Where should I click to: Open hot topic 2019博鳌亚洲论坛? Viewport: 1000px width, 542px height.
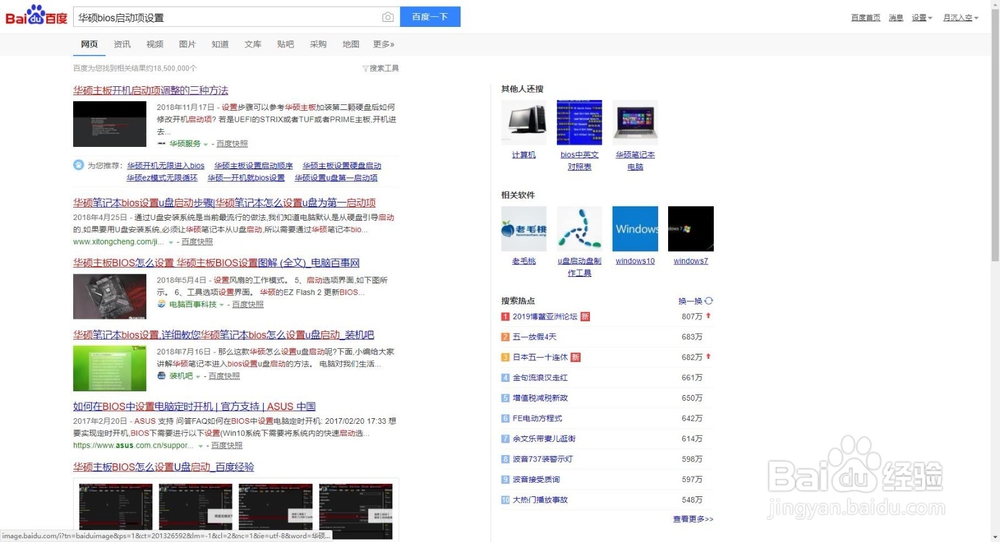pyautogui.click(x=545, y=316)
